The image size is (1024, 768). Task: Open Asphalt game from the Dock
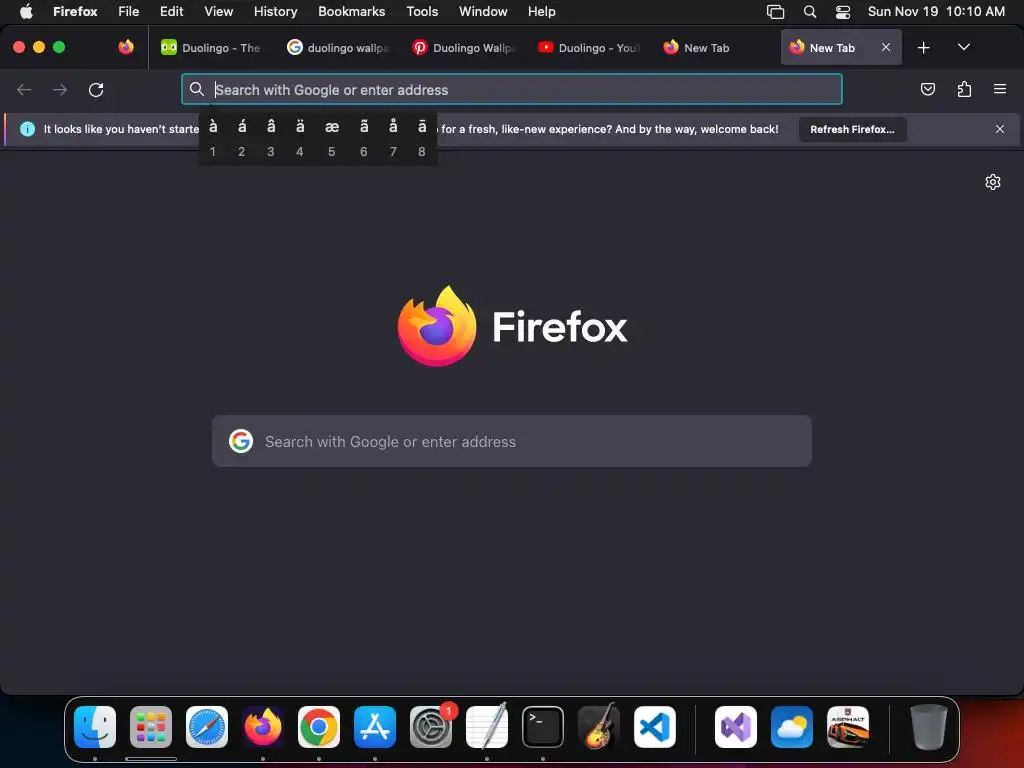pyautogui.click(x=848, y=727)
